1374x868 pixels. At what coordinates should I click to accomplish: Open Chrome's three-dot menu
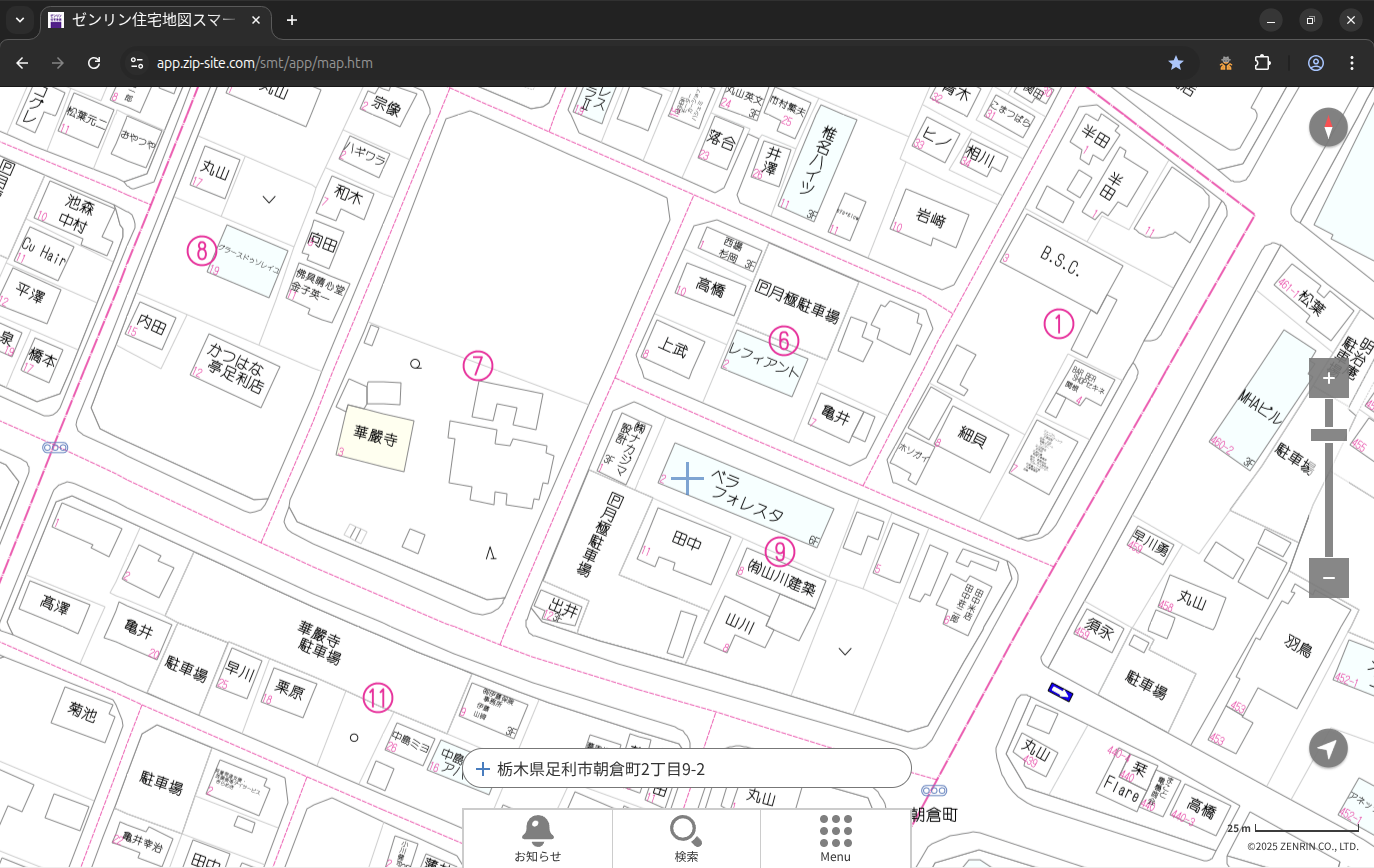click(1352, 63)
